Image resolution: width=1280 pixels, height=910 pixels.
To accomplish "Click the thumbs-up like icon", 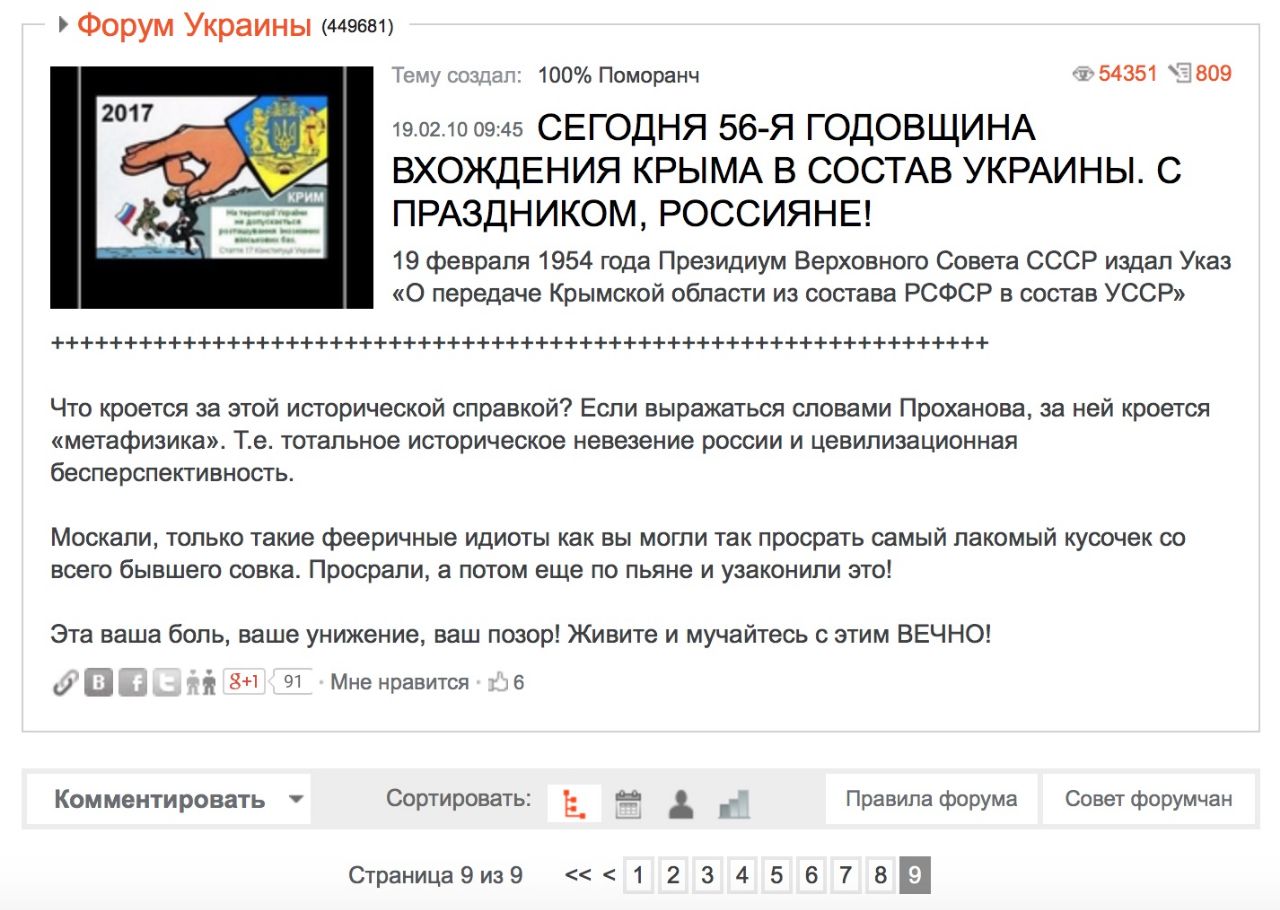I will point(498,683).
